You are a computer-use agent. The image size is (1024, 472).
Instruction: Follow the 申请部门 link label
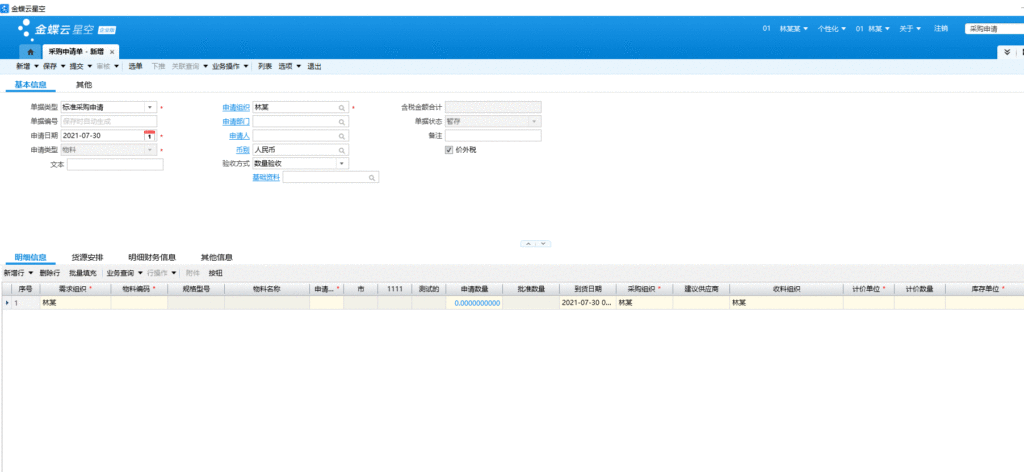point(236,122)
